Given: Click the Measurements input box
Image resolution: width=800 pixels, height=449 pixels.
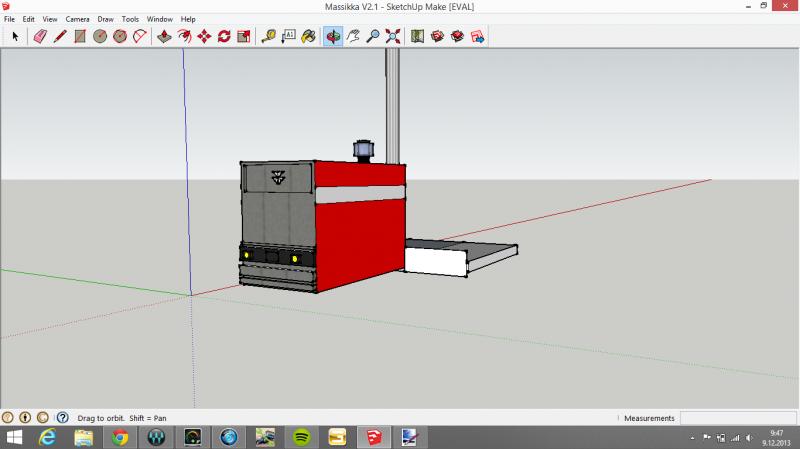Looking at the screenshot, I should [738, 418].
